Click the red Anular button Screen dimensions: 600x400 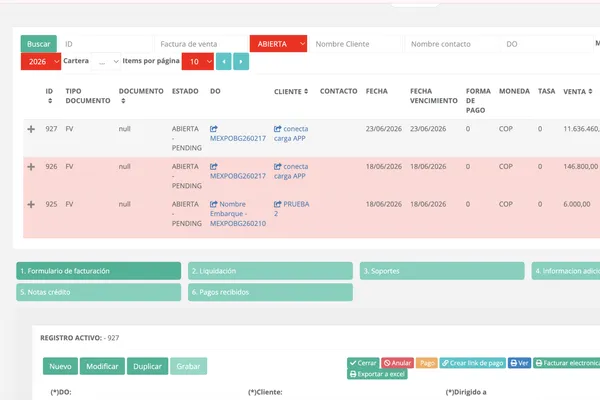click(x=397, y=363)
